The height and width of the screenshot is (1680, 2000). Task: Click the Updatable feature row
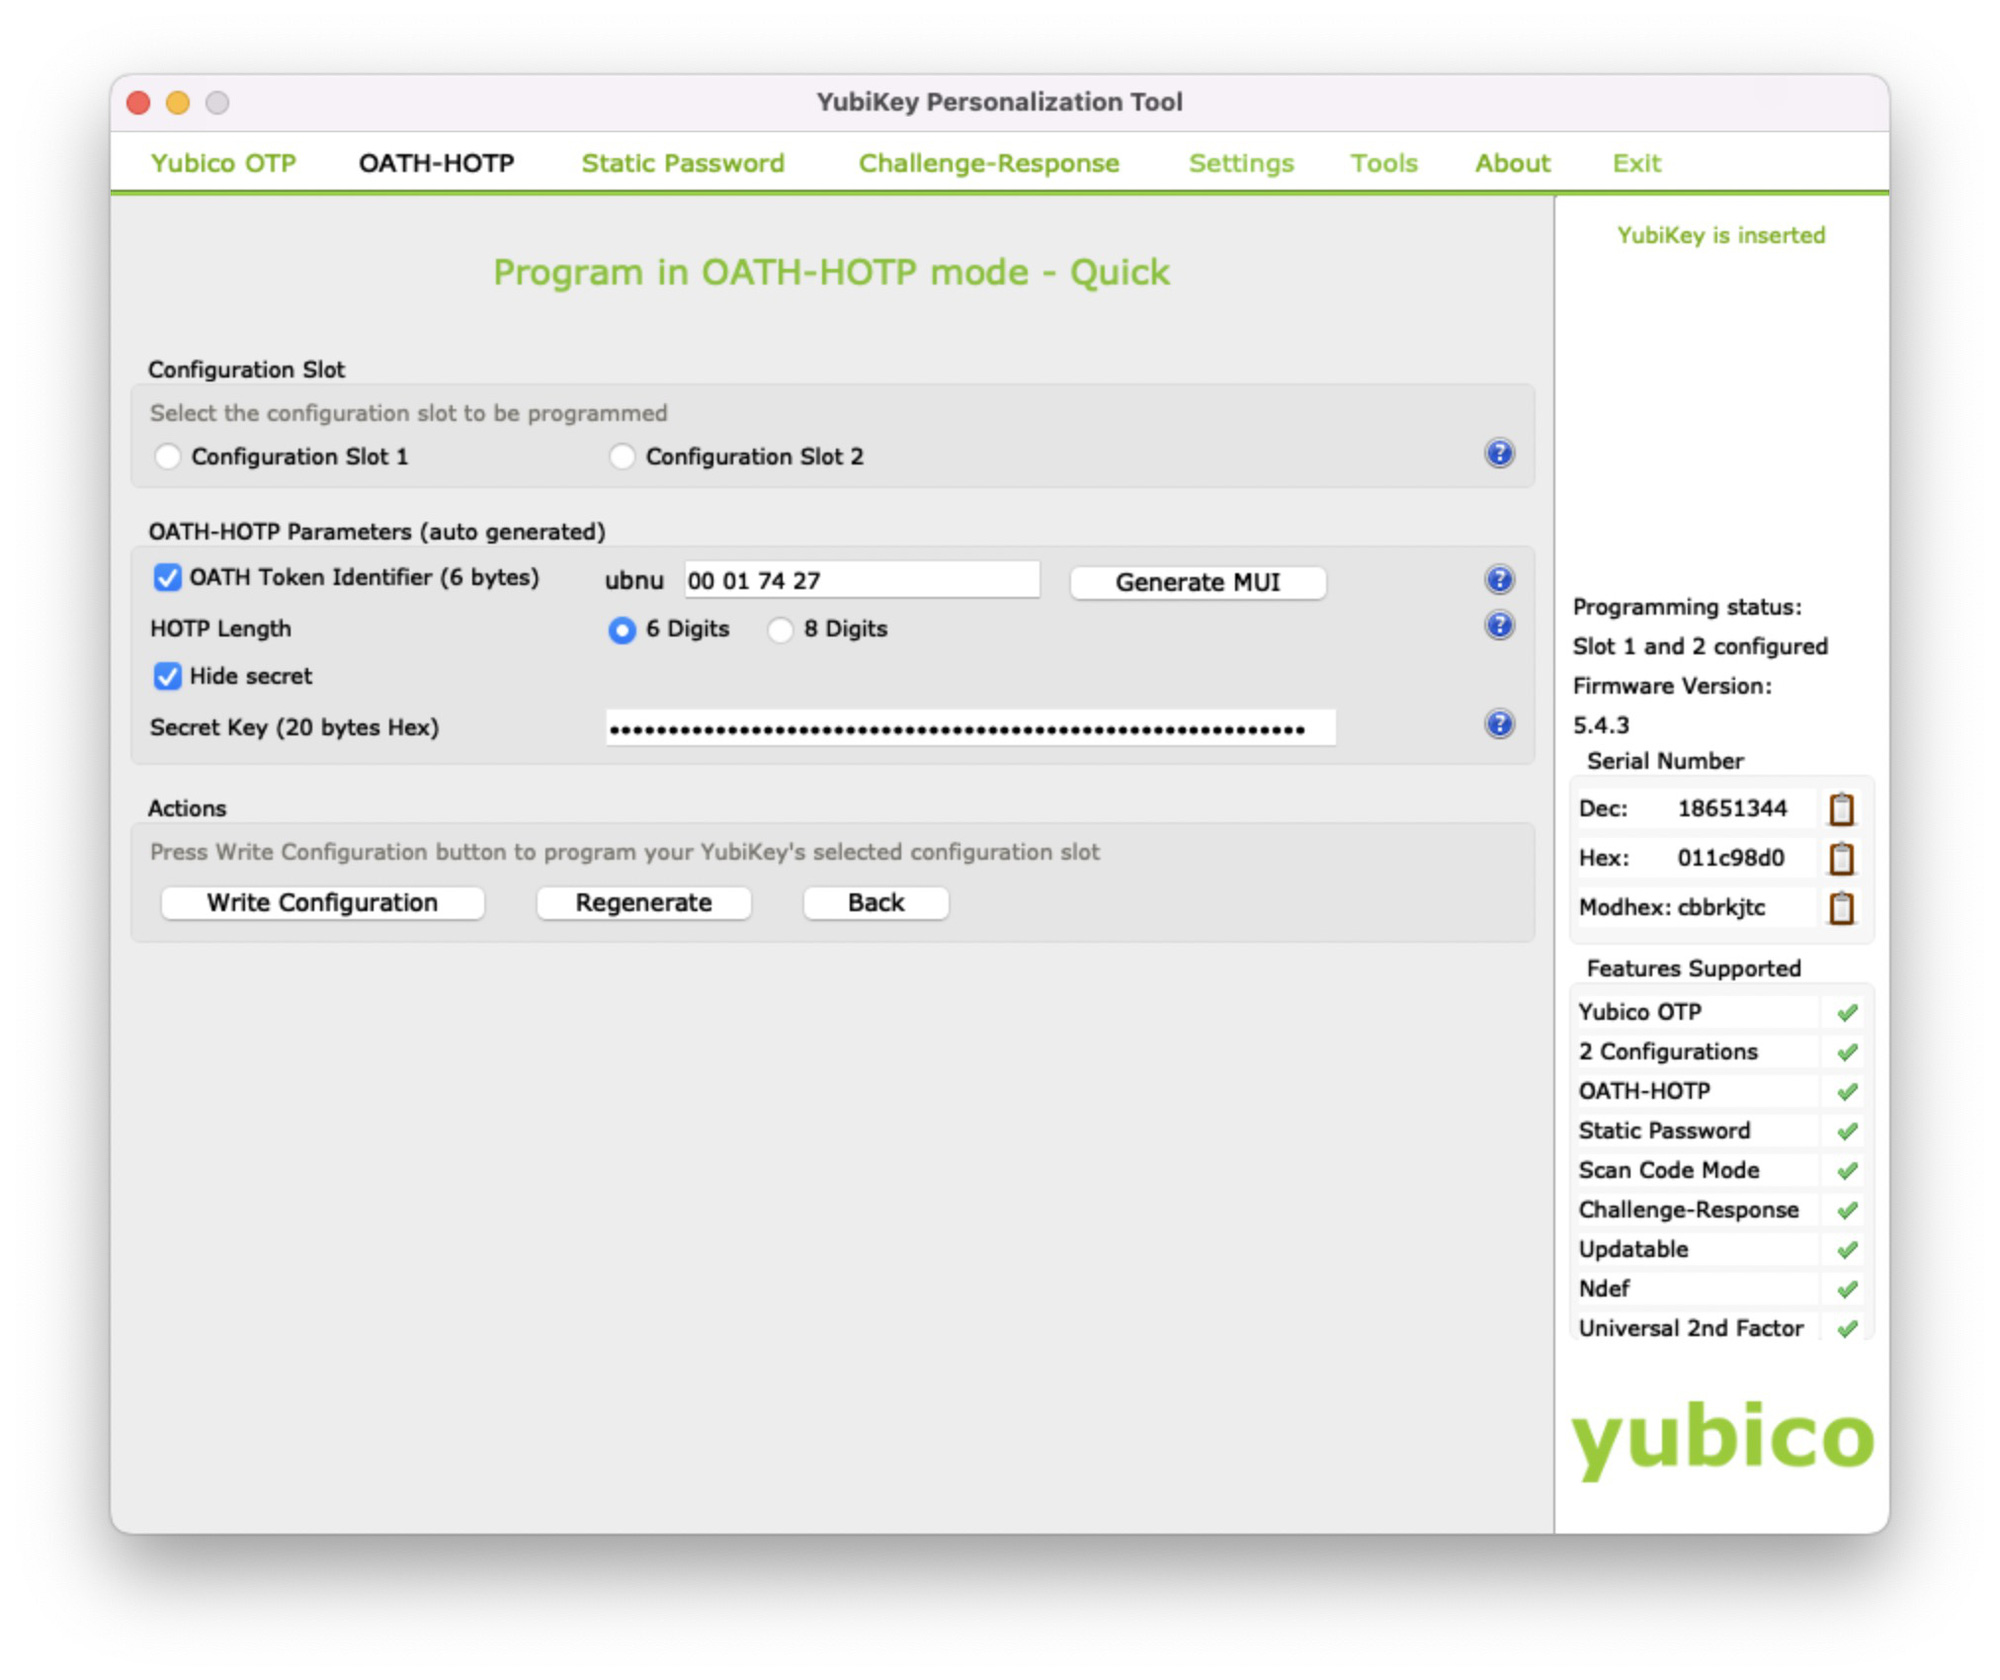pyautogui.click(x=1719, y=1249)
